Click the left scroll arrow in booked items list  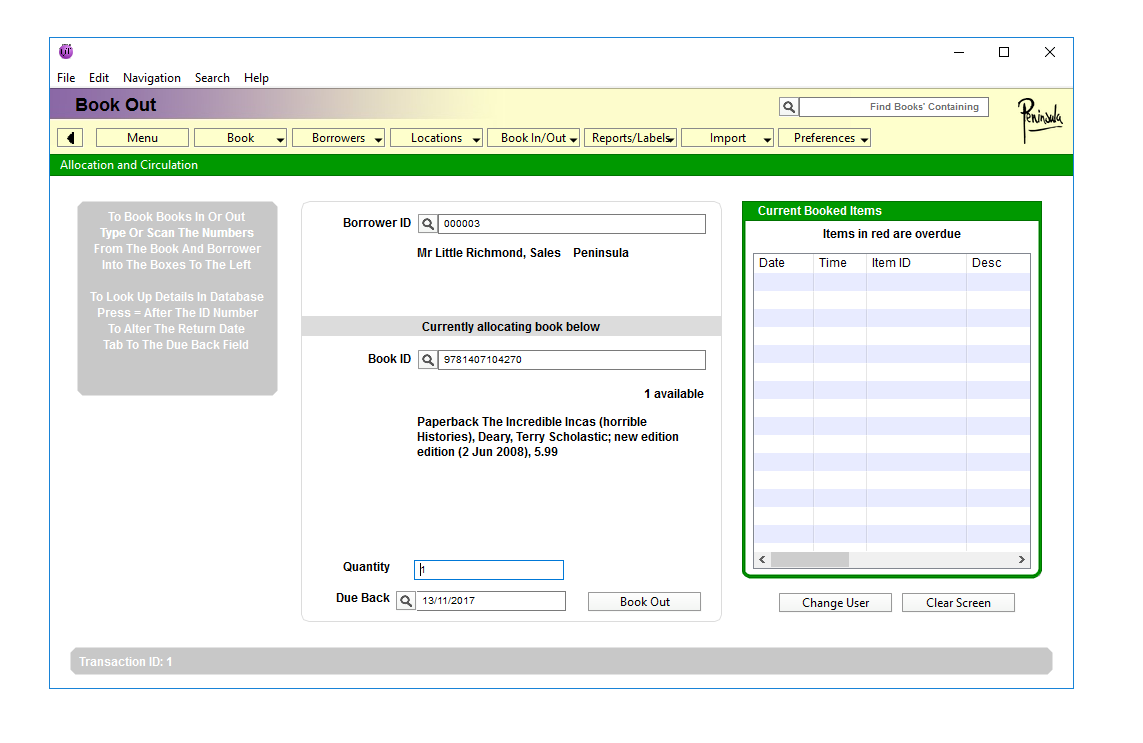[x=762, y=559]
